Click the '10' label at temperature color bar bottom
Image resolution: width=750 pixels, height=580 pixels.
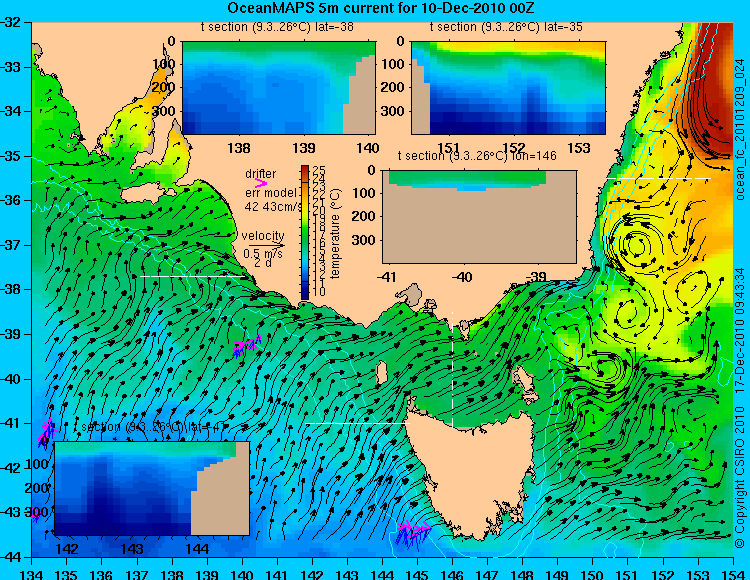(x=319, y=292)
